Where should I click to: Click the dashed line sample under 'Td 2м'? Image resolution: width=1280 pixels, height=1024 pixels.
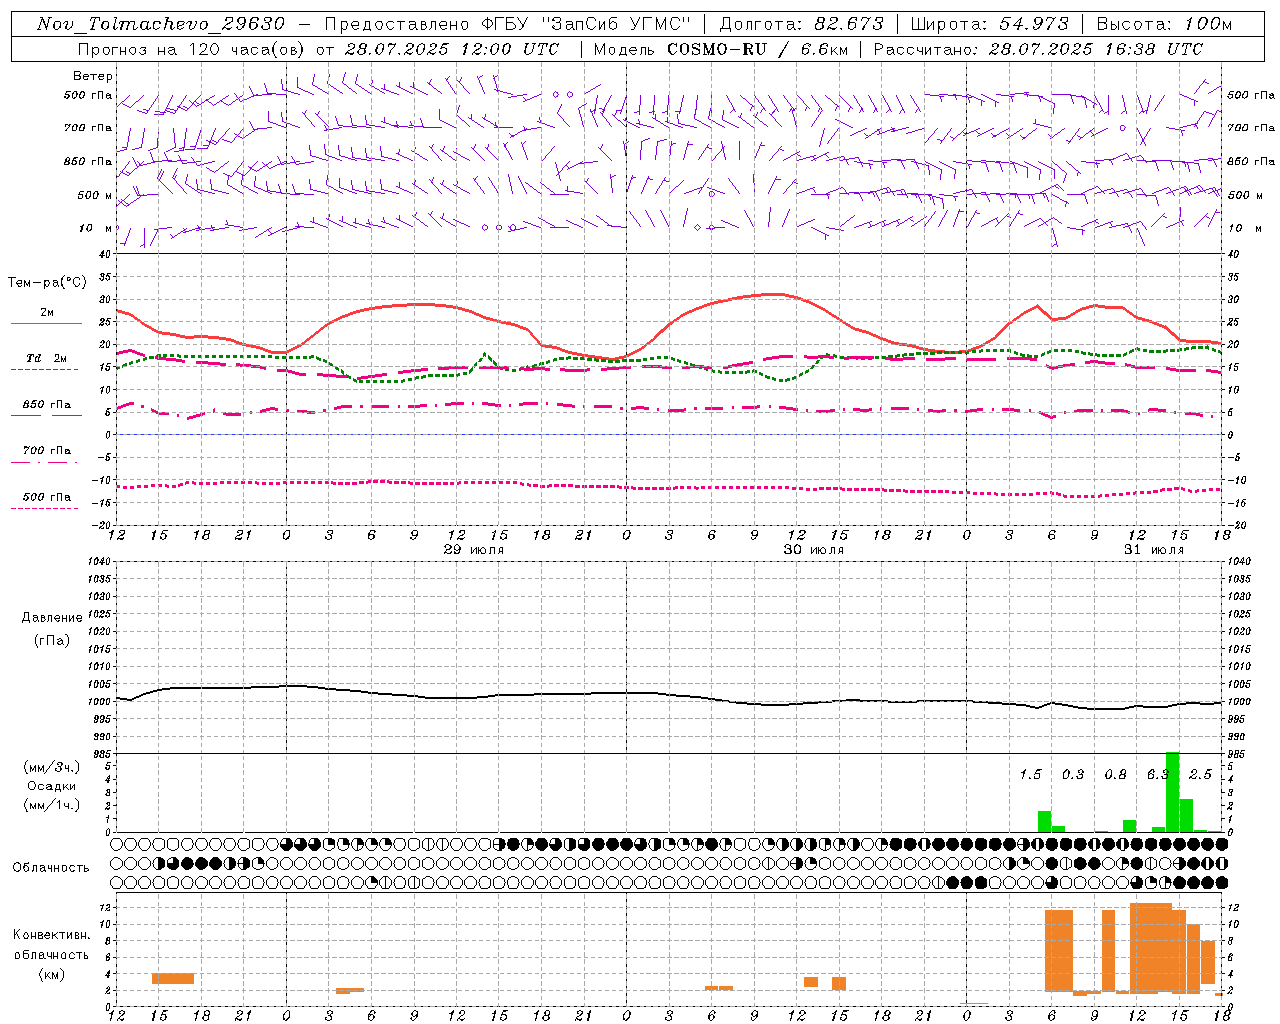(x=44, y=370)
